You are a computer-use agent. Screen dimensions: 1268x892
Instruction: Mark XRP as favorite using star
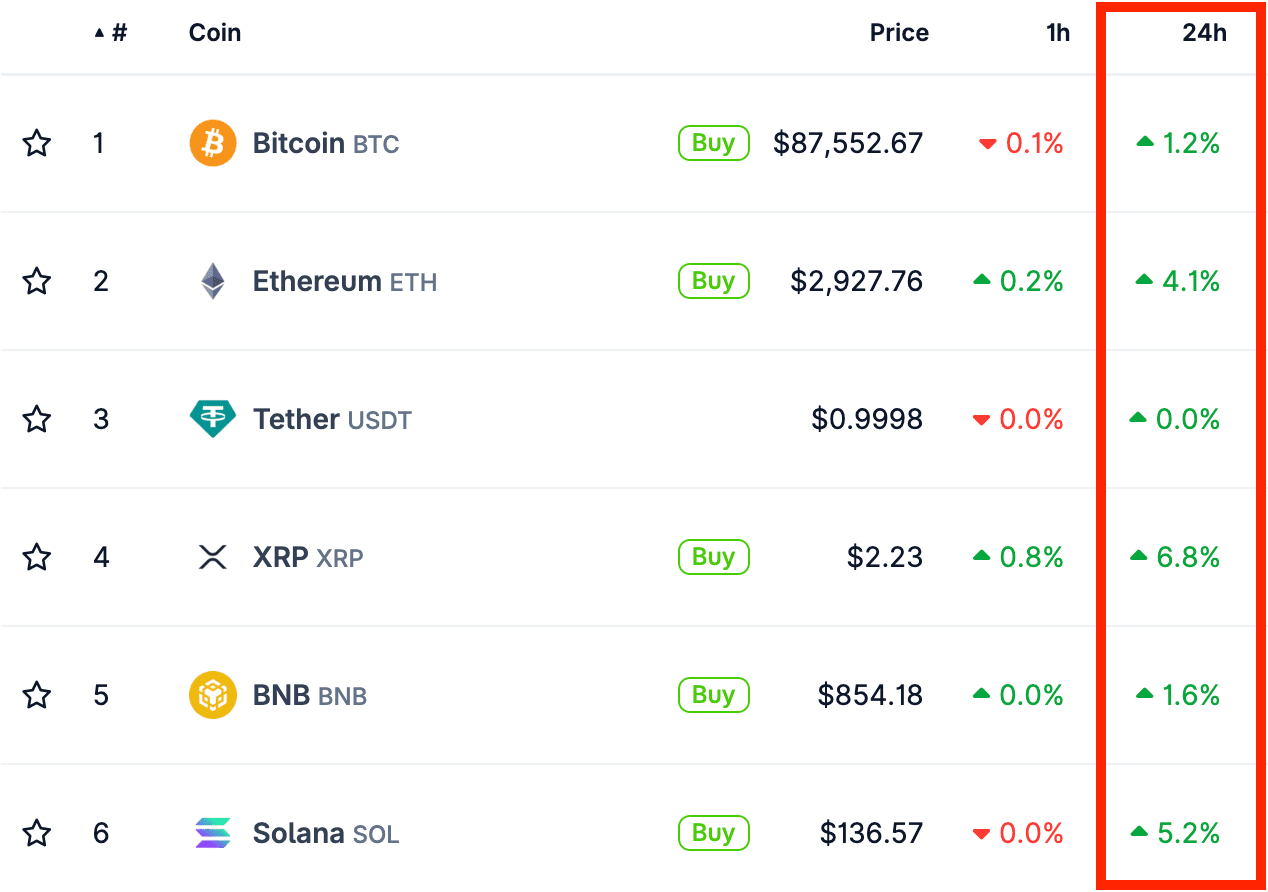pos(37,557)
